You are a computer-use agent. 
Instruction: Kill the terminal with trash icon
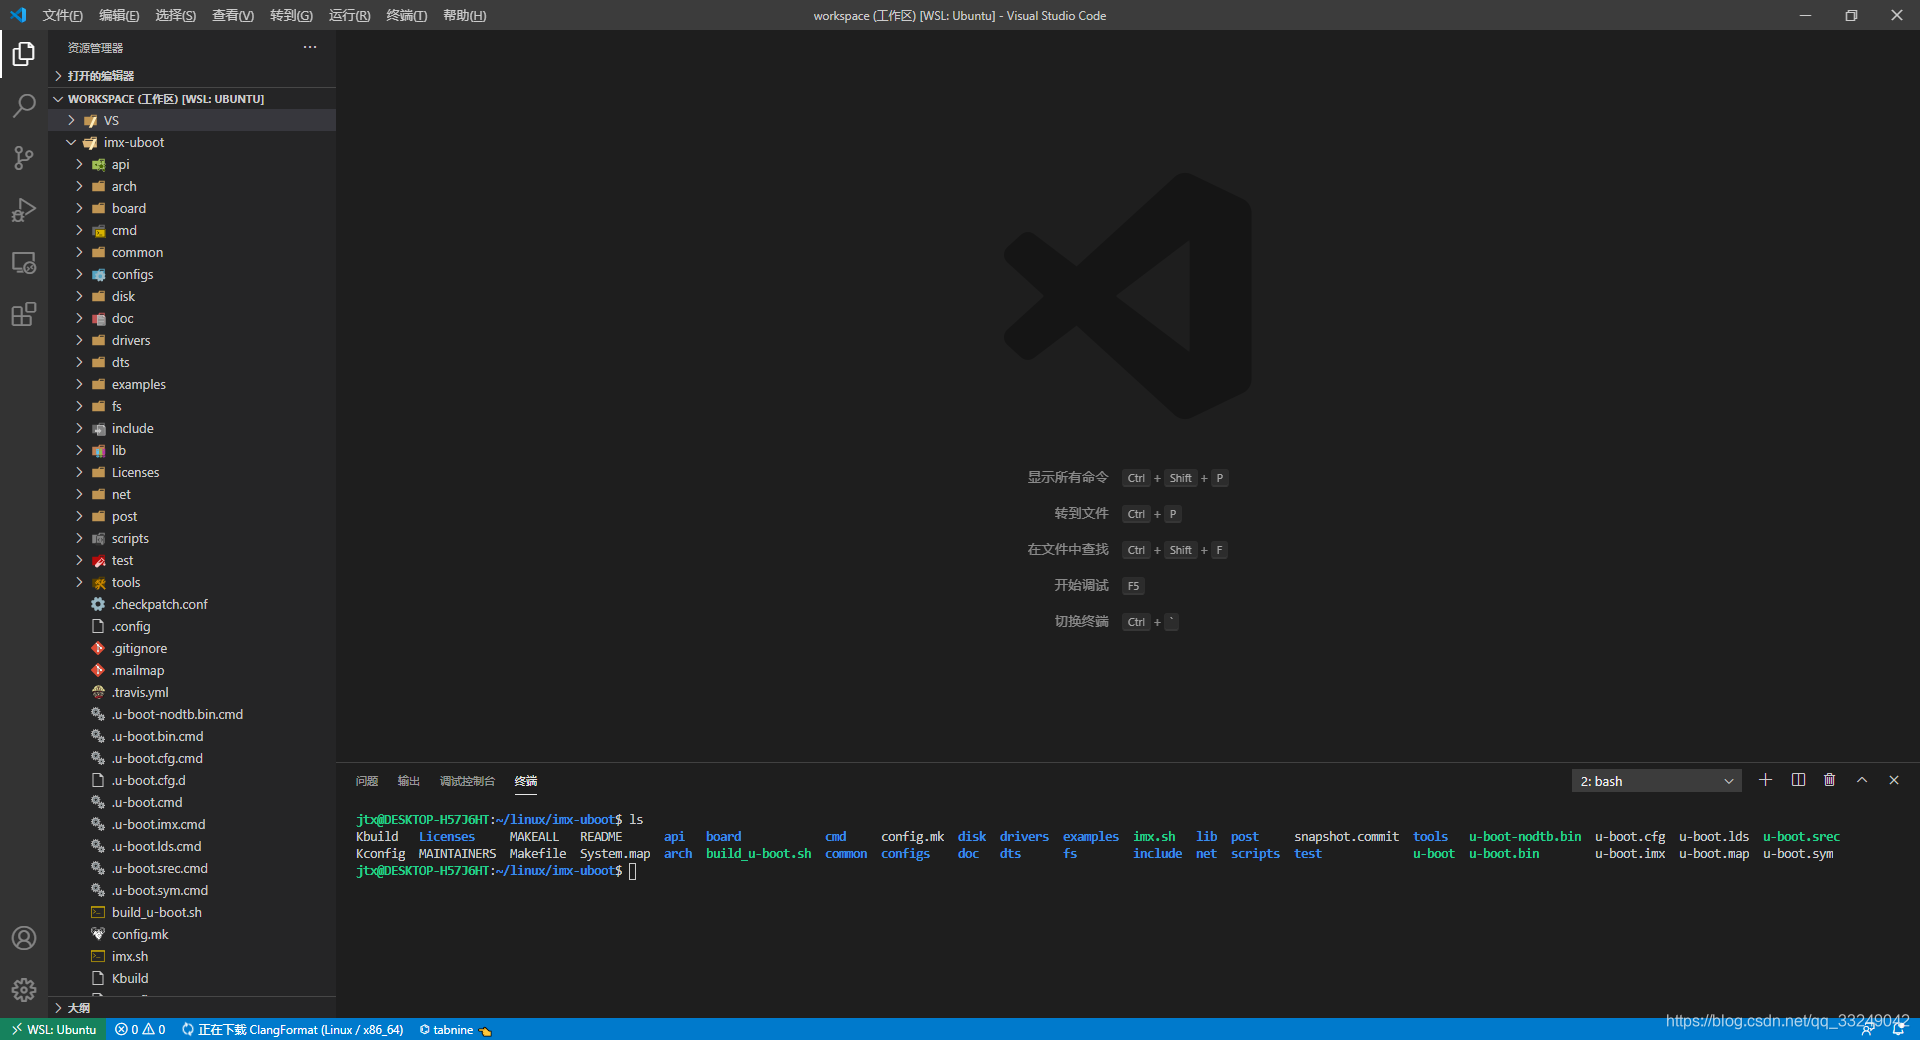(1830, 780)
